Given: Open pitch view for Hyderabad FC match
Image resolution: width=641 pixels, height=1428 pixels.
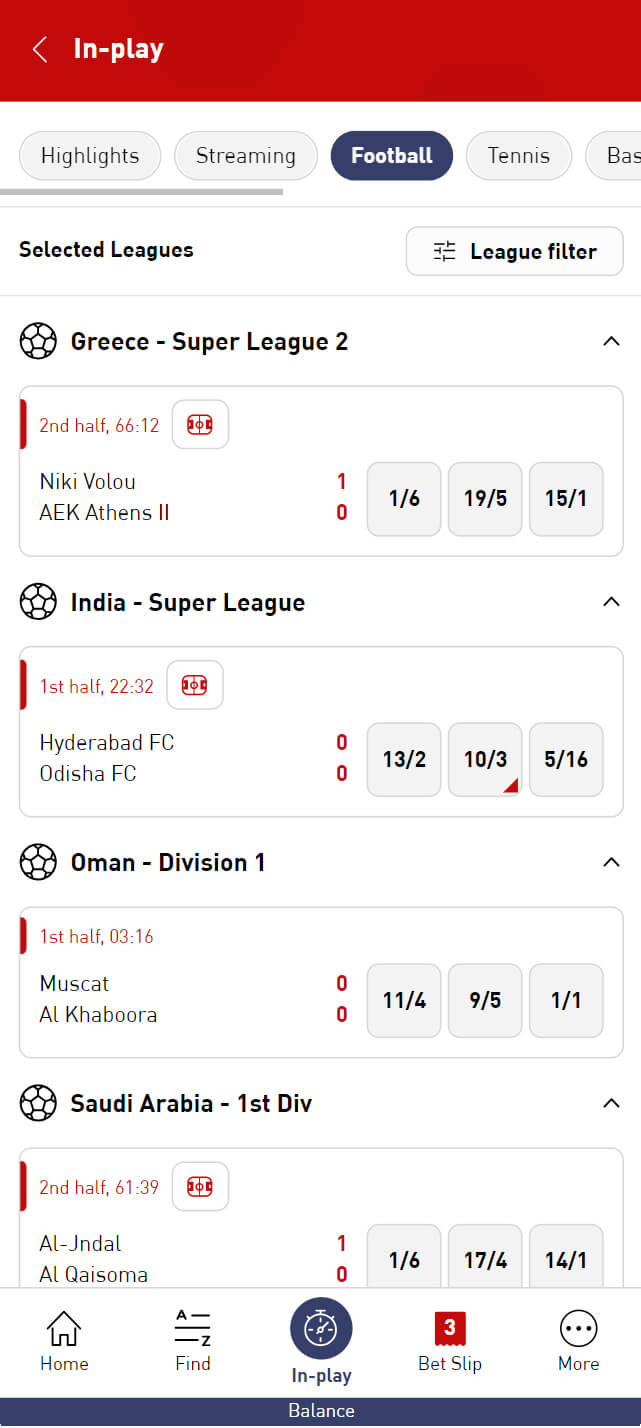Looking at the screenshot, I should [x=194, y=686].
